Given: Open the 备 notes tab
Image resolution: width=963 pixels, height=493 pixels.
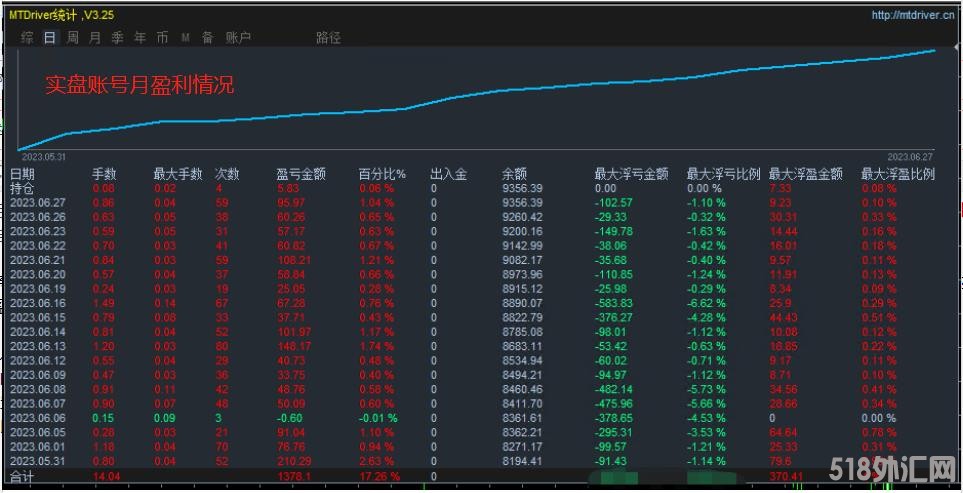Looking at the screenshot, I should pyautogui.click(x=207, y=38).
